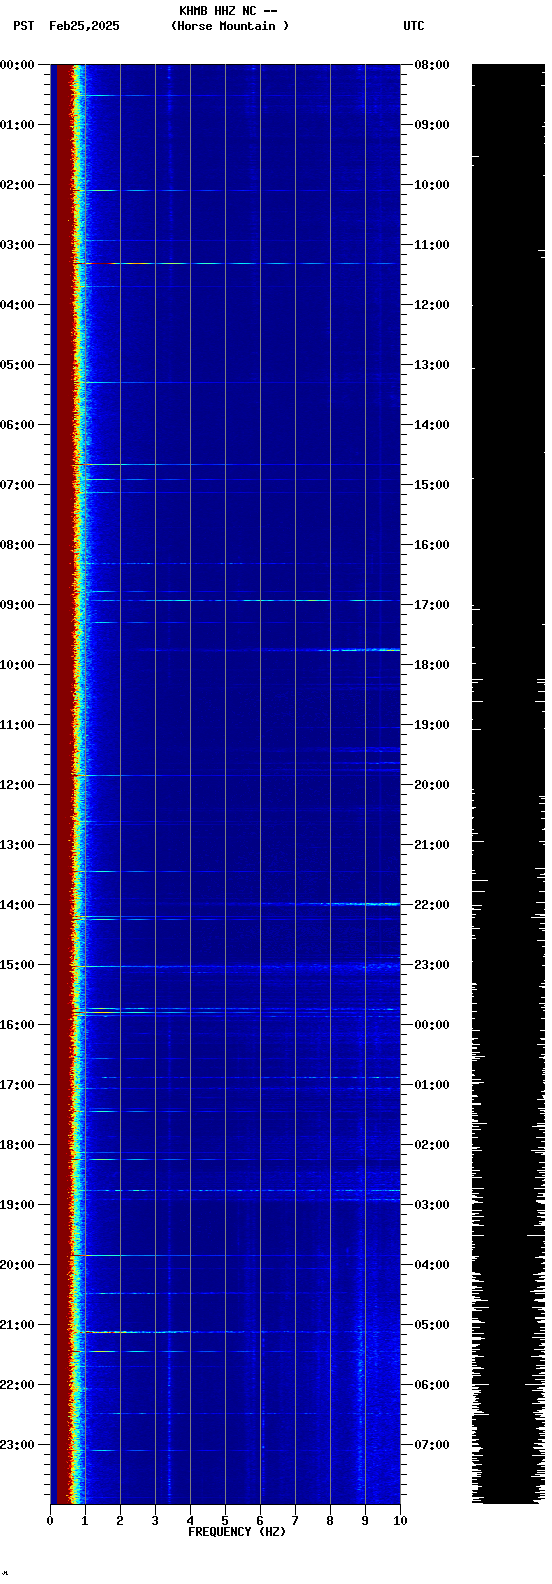Click PST time label '12:00'
The image size is (552, 1584).
point(17,785)
